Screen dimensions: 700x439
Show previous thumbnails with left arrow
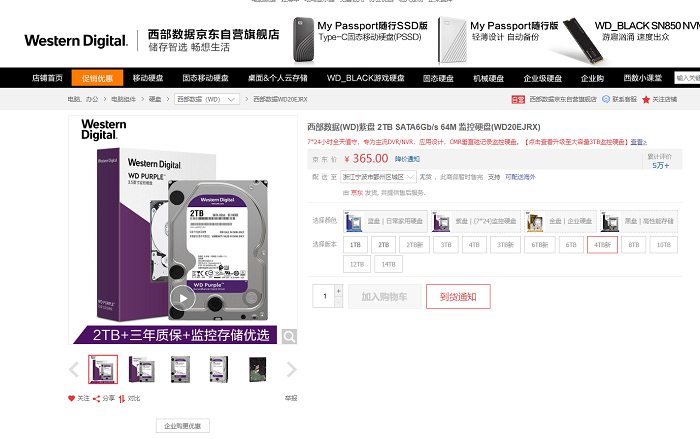click(x=74, y=369)
